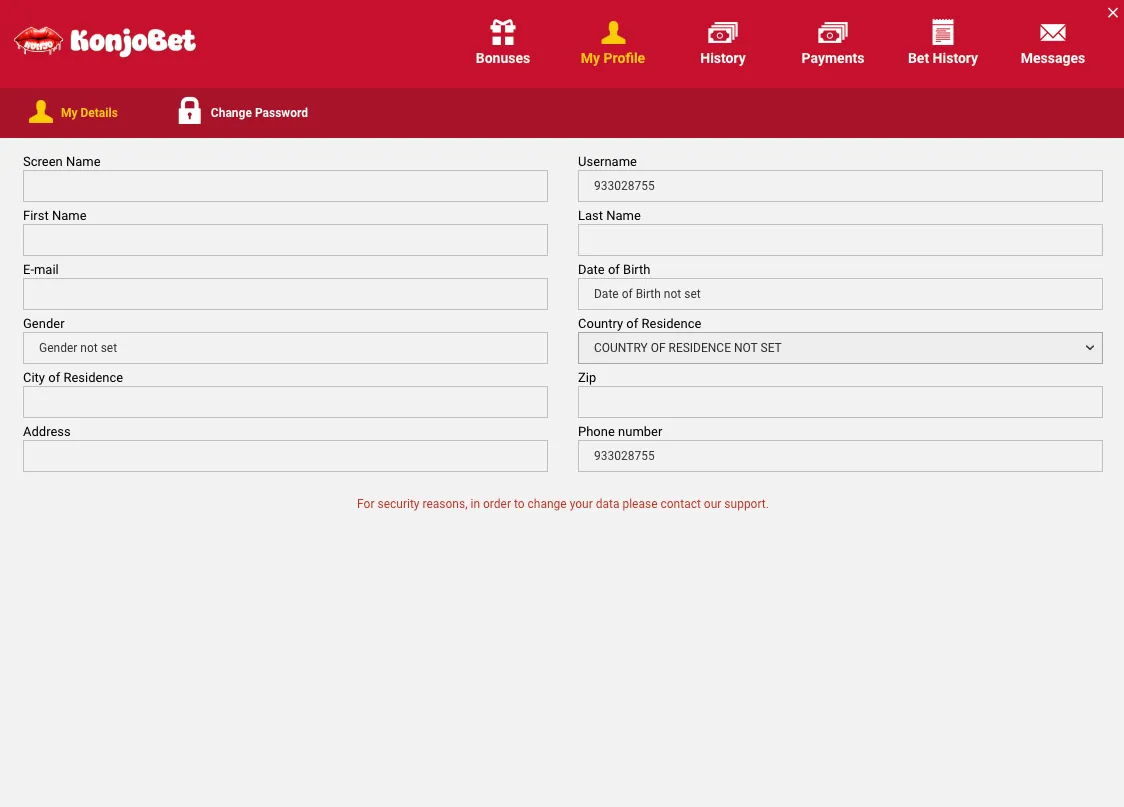The image size is (1124, 807).
Task: Expand the Country of Residence dropdown
Action: tap(840, 348)
